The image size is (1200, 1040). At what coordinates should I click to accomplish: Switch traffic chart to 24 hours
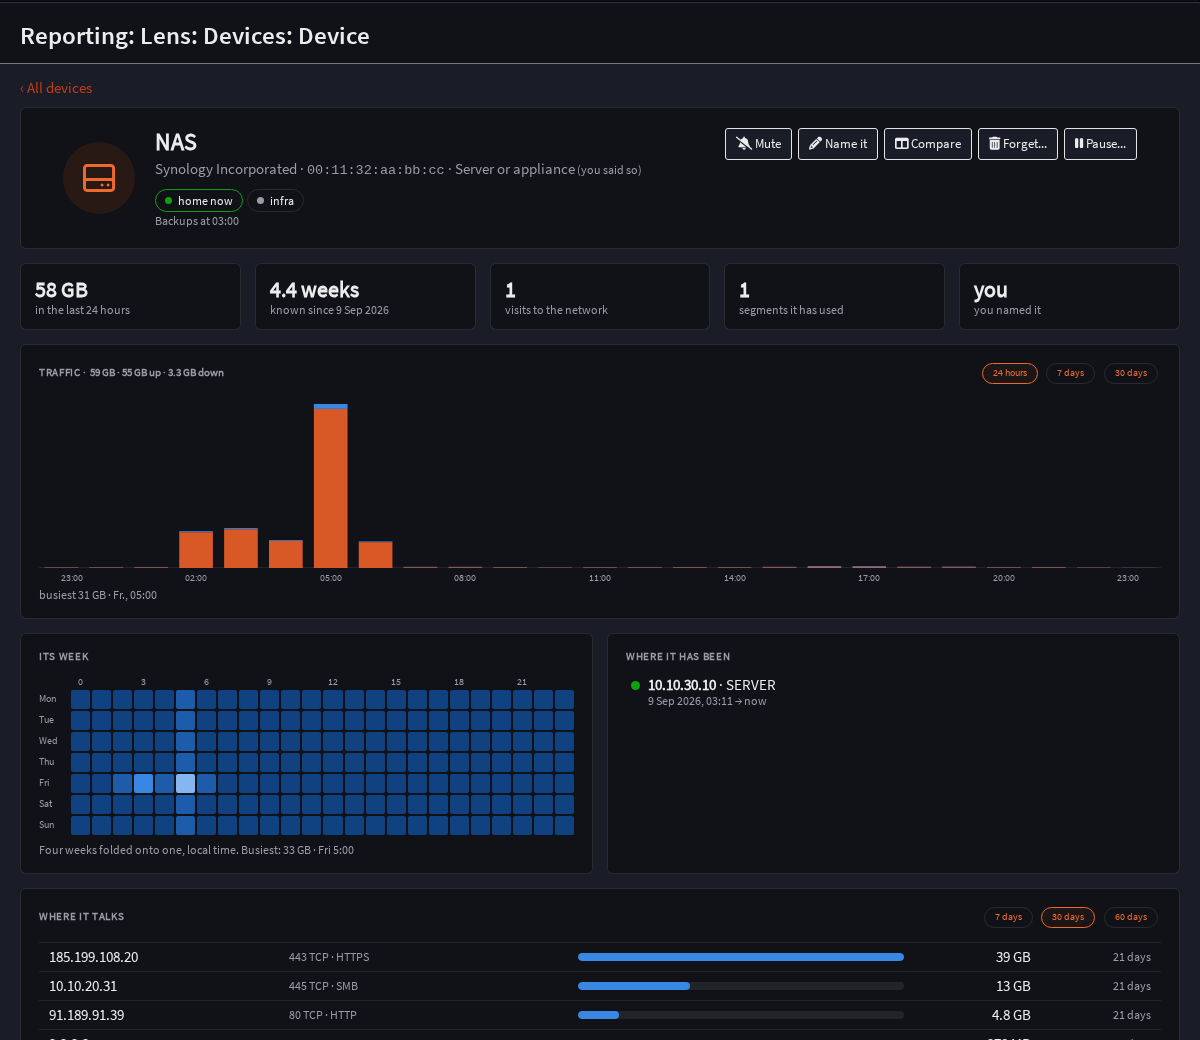tap(1010, 373)
